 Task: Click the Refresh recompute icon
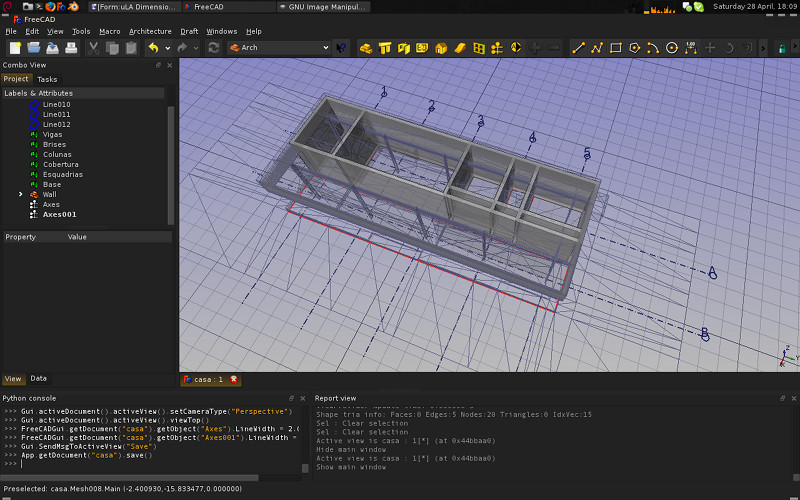click(213, 48)
